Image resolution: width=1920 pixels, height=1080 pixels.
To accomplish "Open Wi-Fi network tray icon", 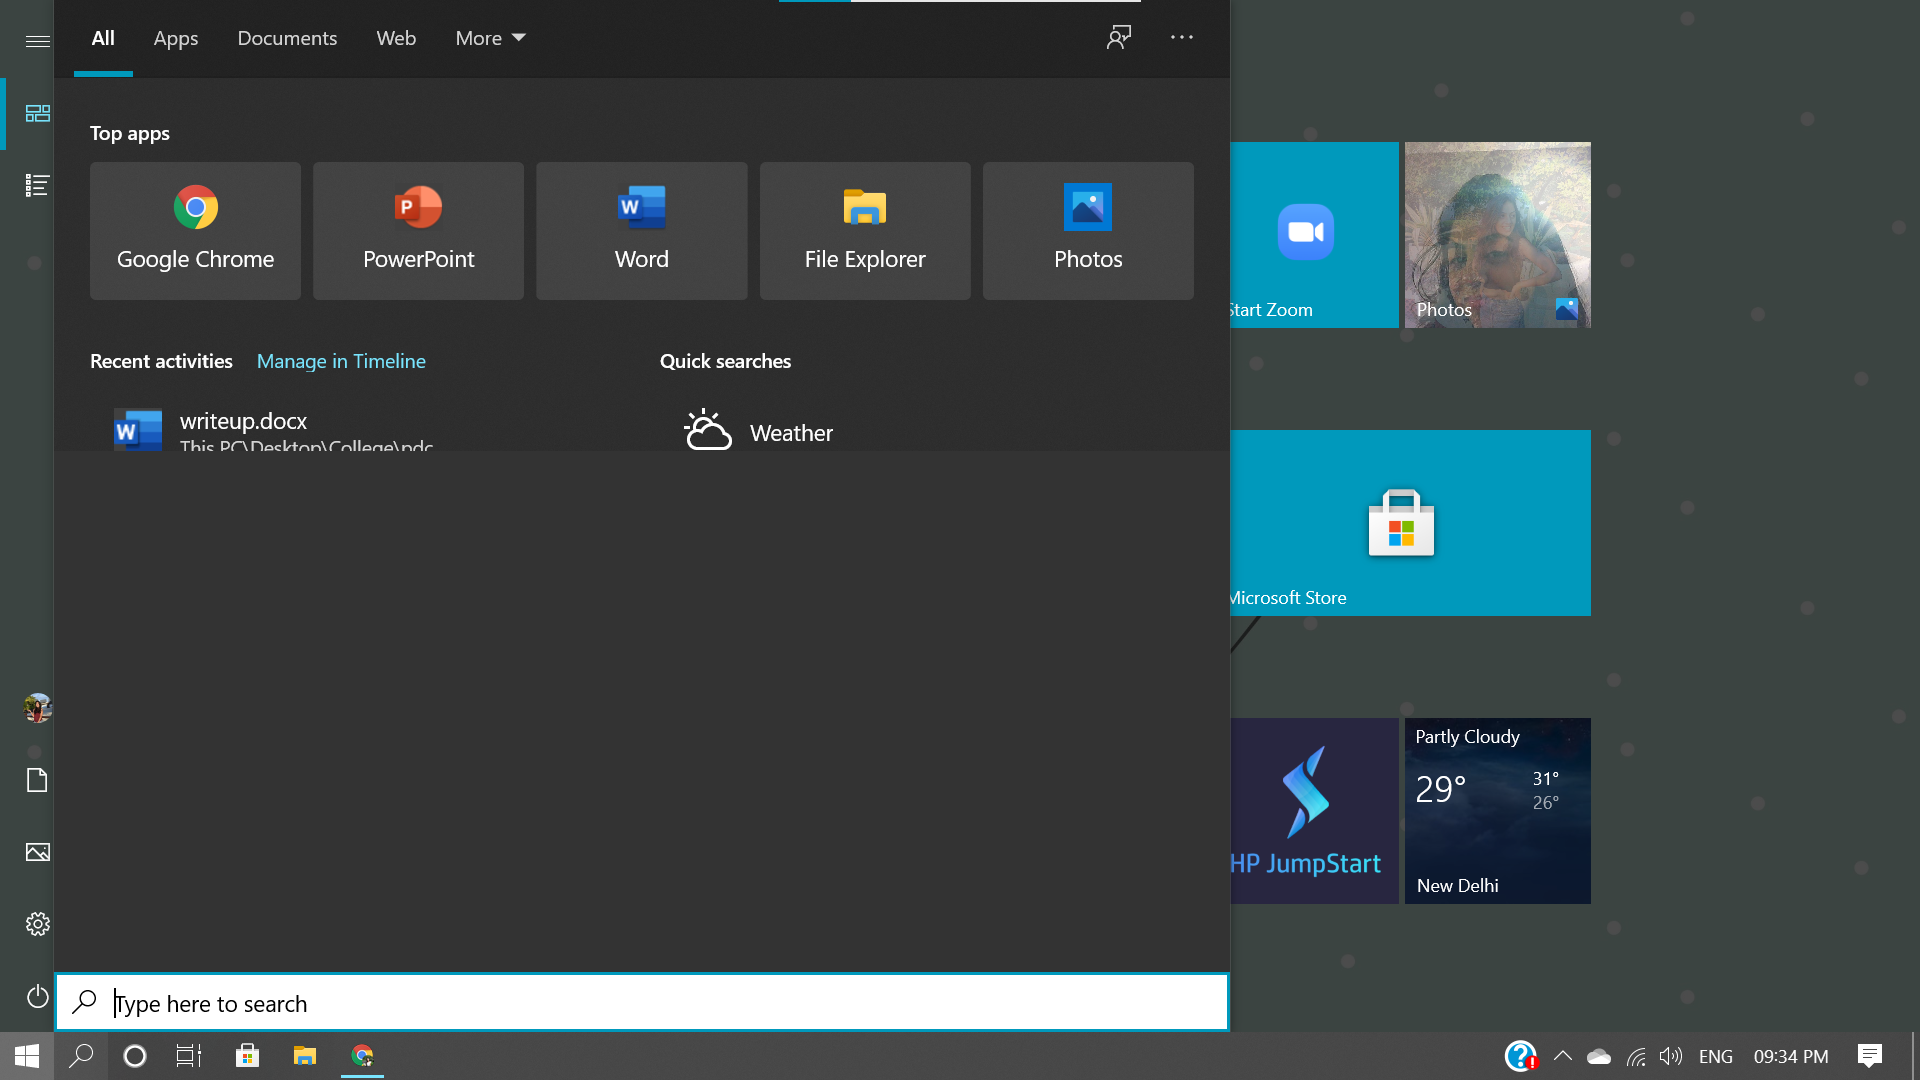I will click(x=1636, y=1056).
